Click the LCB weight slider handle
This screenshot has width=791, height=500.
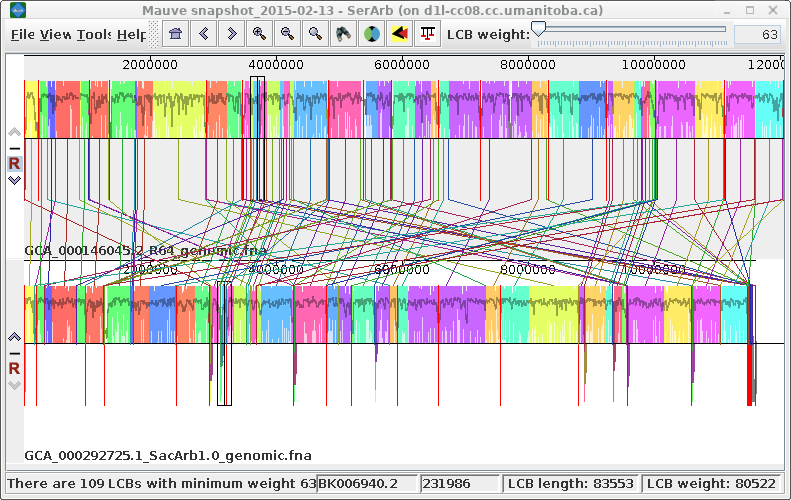coord(539,30)
